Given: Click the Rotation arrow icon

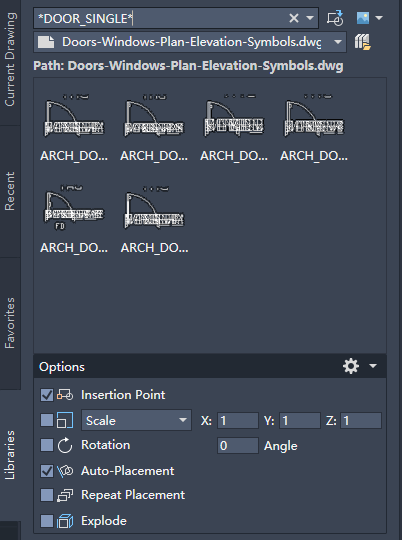Looking at the screenshot, I should click(65, 445).
